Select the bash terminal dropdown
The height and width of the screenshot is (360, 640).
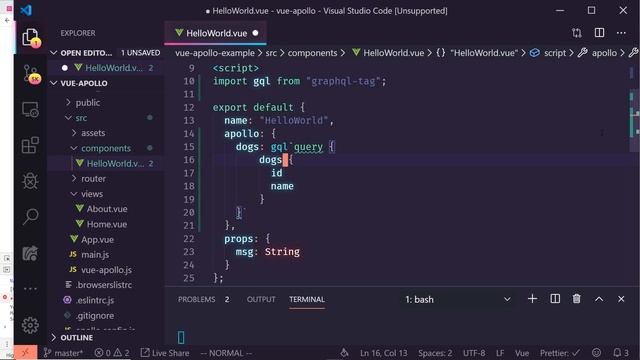[x=458, y=300]
